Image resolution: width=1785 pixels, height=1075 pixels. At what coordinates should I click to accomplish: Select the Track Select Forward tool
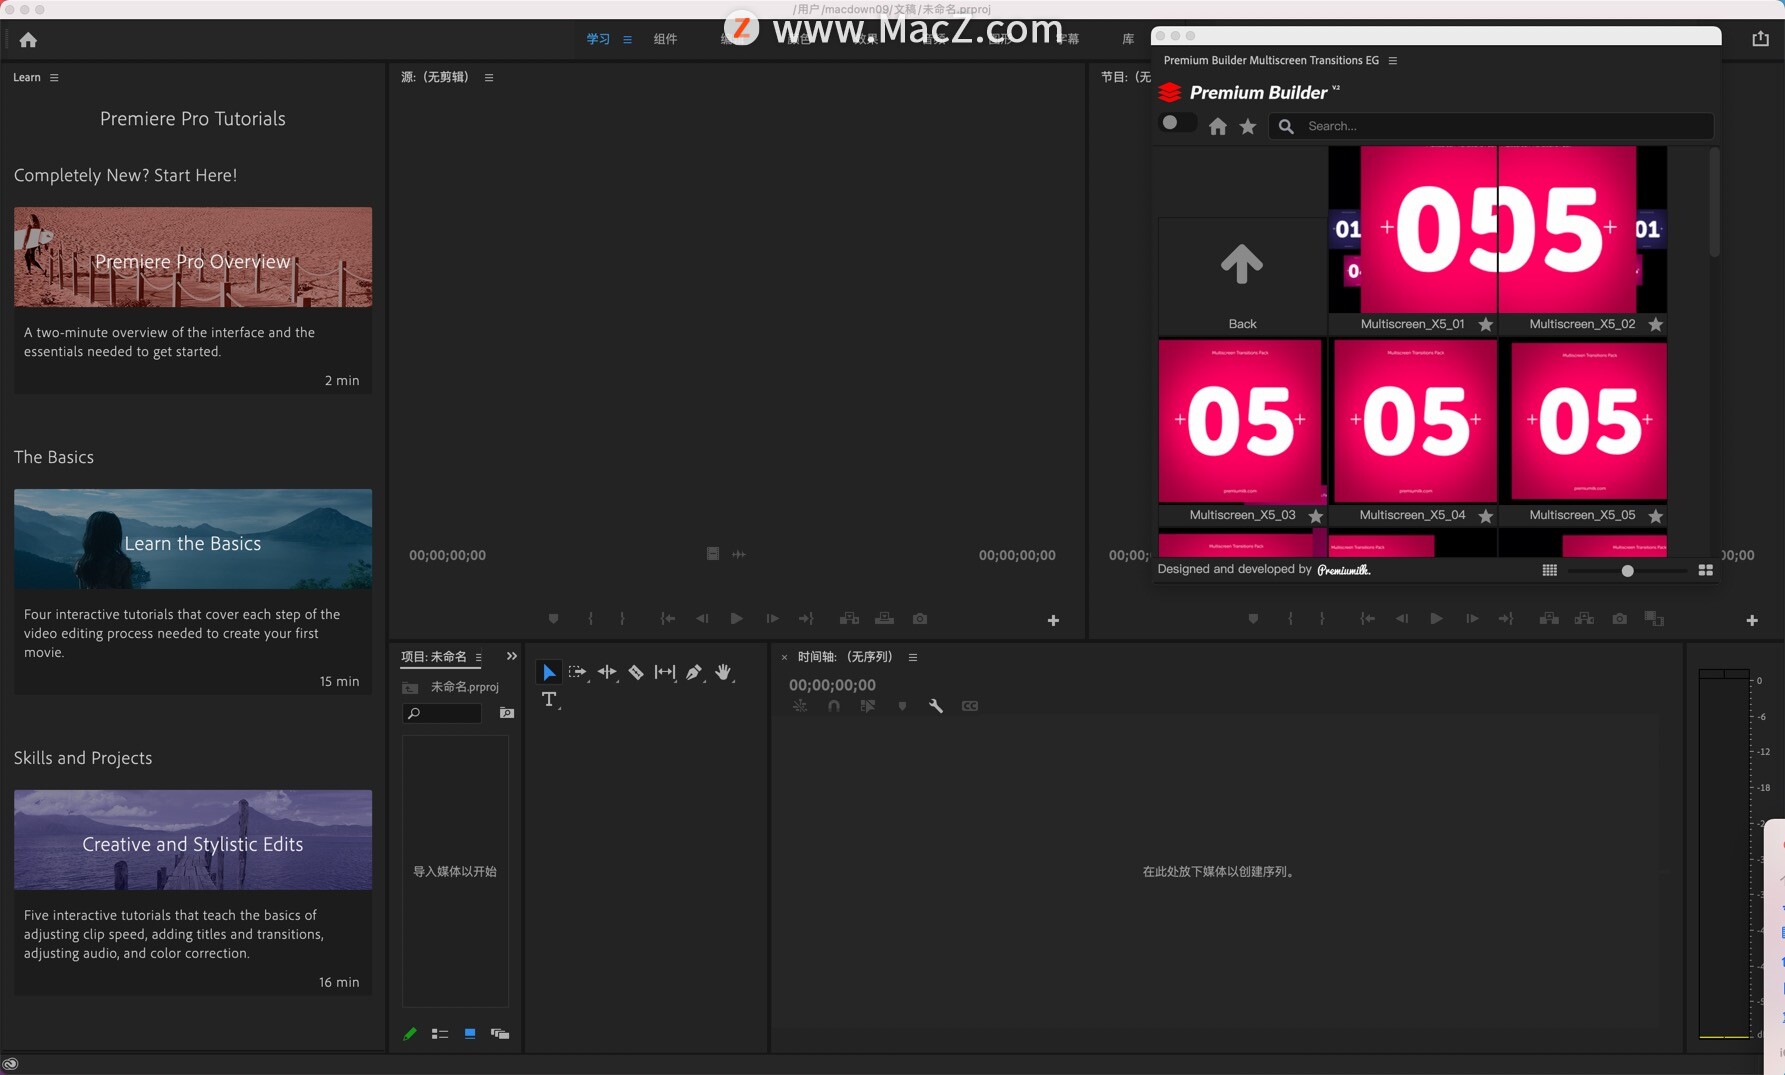pos(577,672)
